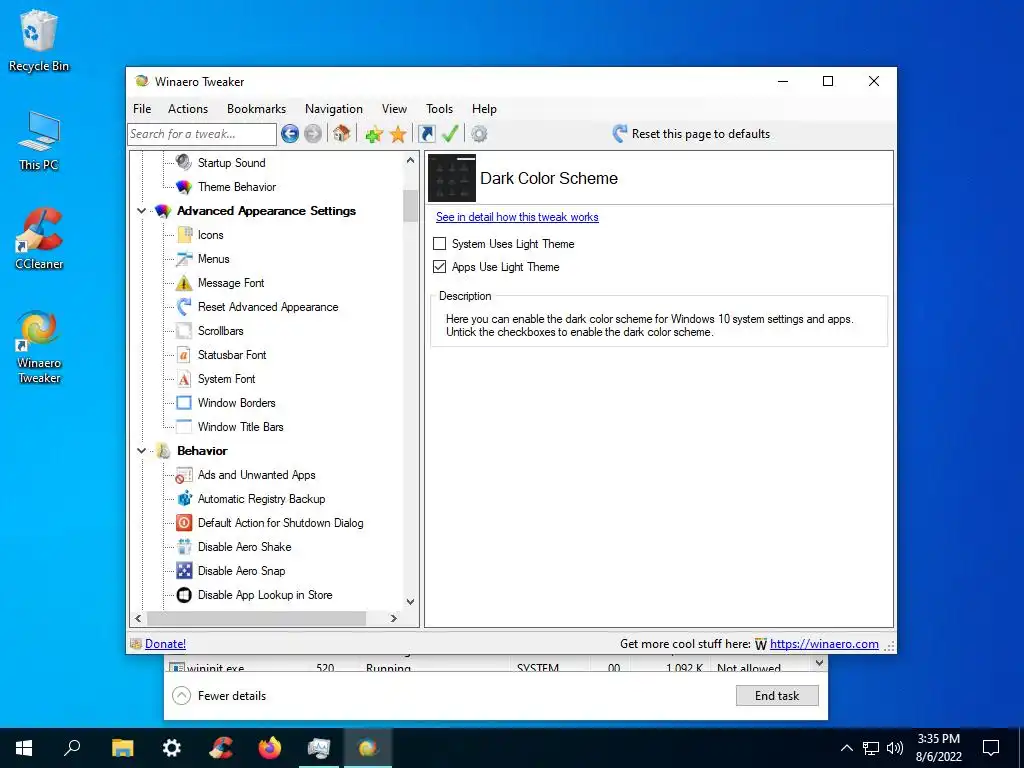The height and width of the screenshot is (768, 1024).
Task: Click the Disable App Lookup in Store icon
Action: point(184,595)
